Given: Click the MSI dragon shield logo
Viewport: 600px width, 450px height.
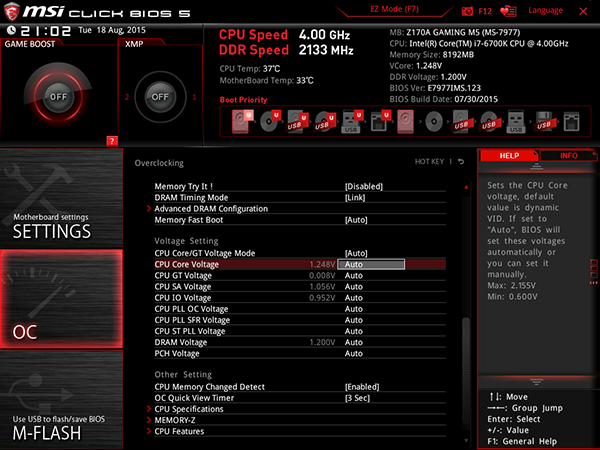Looking at the screenshot, I should 11,11.
